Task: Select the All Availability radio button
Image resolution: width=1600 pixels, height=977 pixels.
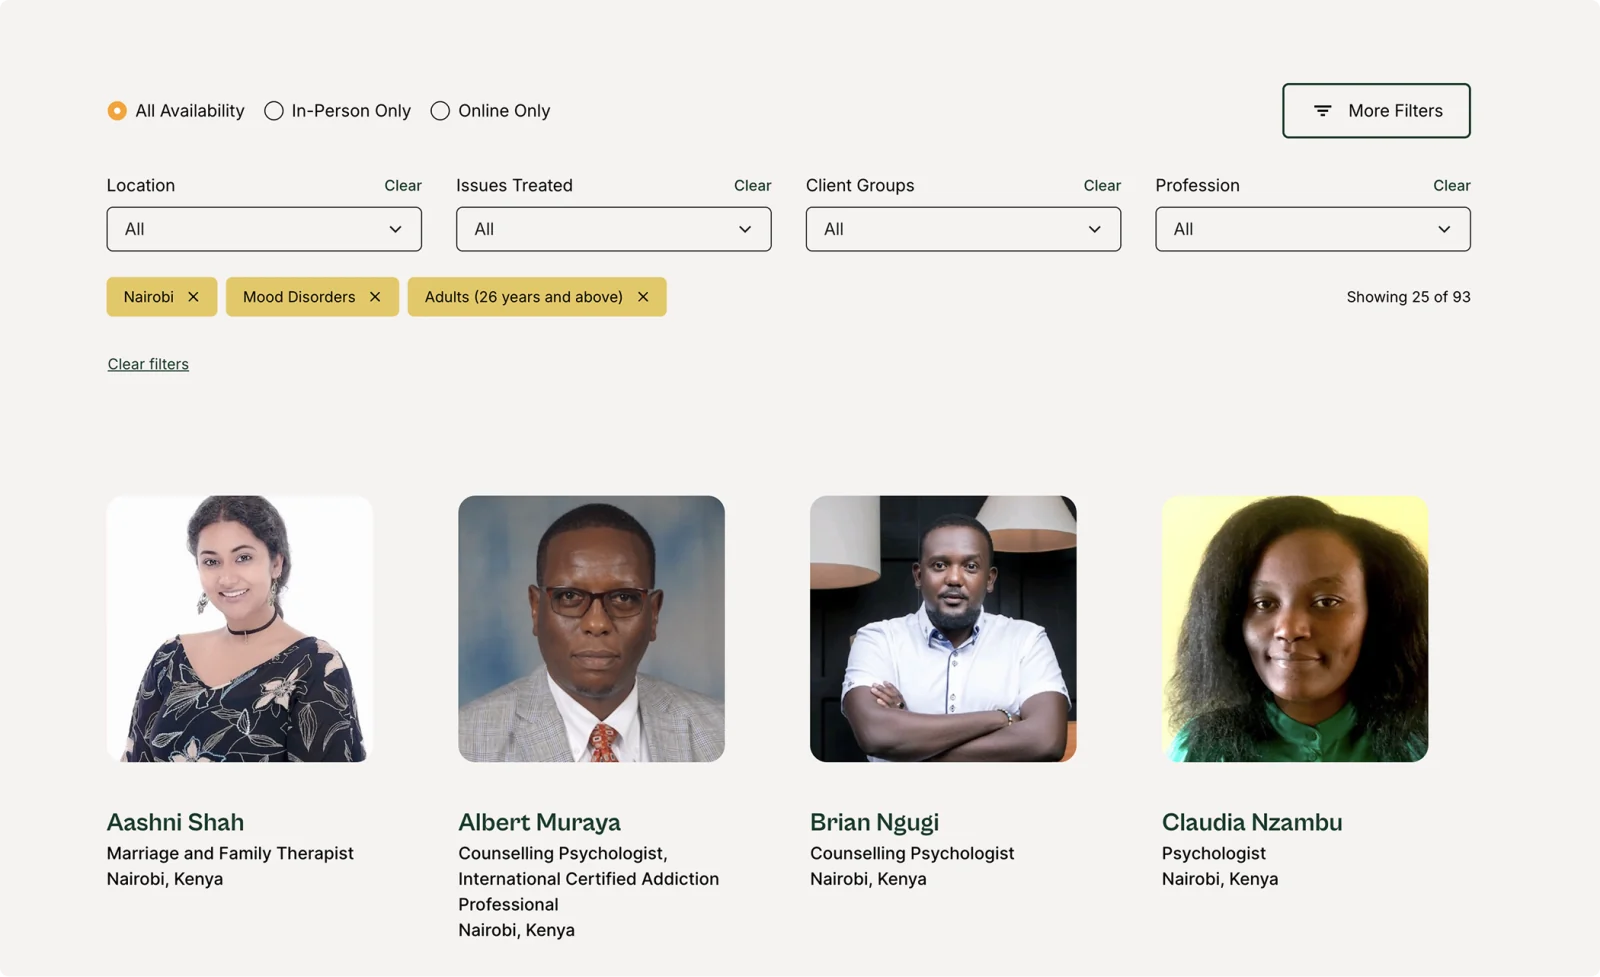Action: pyautogui.click(x=117, y=111)
